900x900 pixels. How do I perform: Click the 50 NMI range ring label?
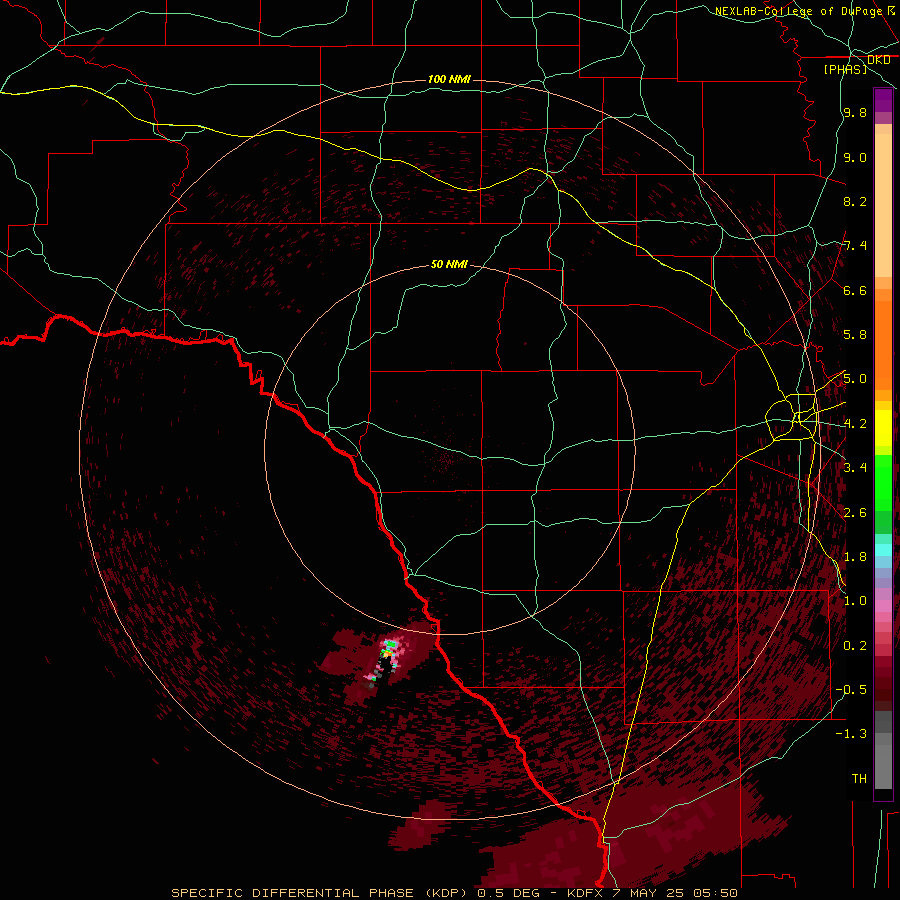coord(449,264)
